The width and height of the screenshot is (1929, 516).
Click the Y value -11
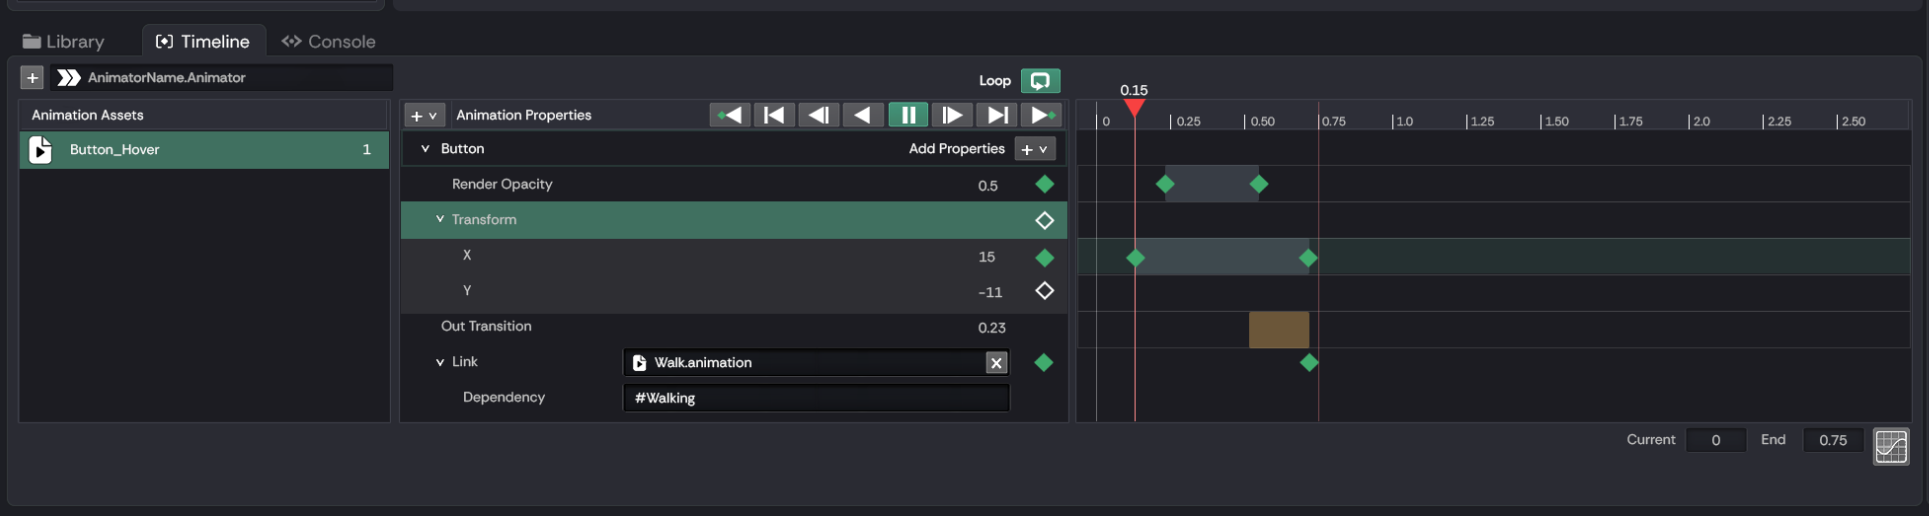tap(990, 293)
